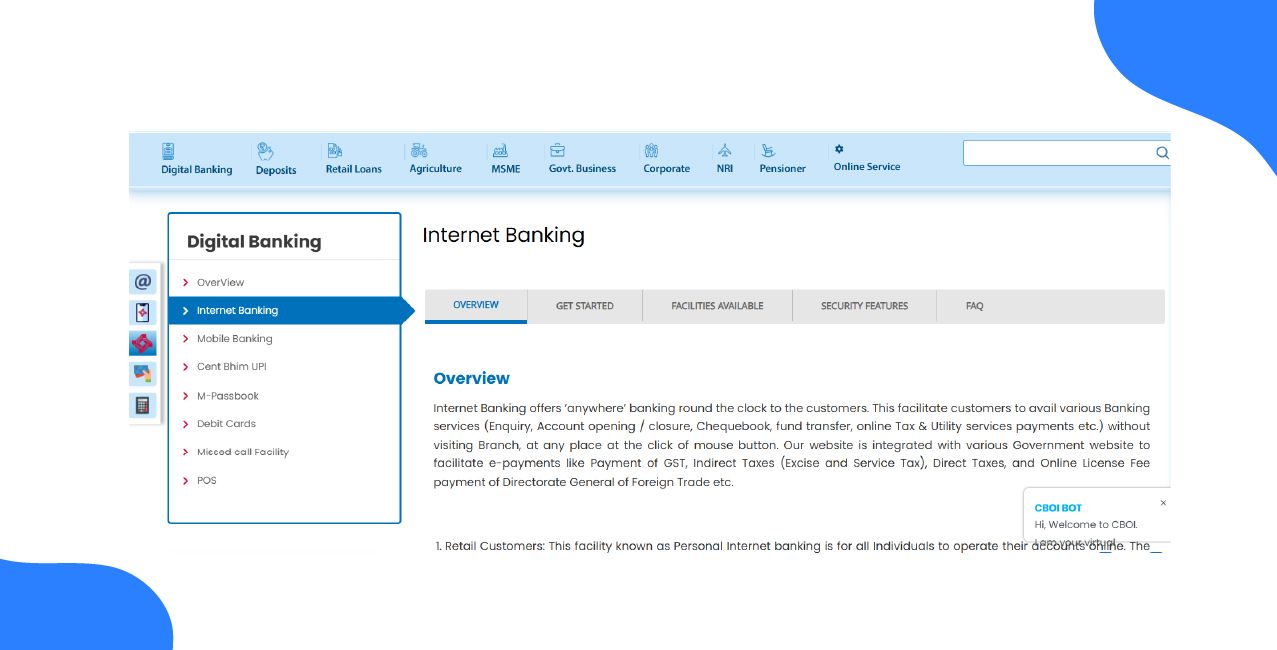Viewport: 1277px width, 650px height.
Task: Open the Retail Loans menu
Action: pyautogui.click(x=353, y=169)
